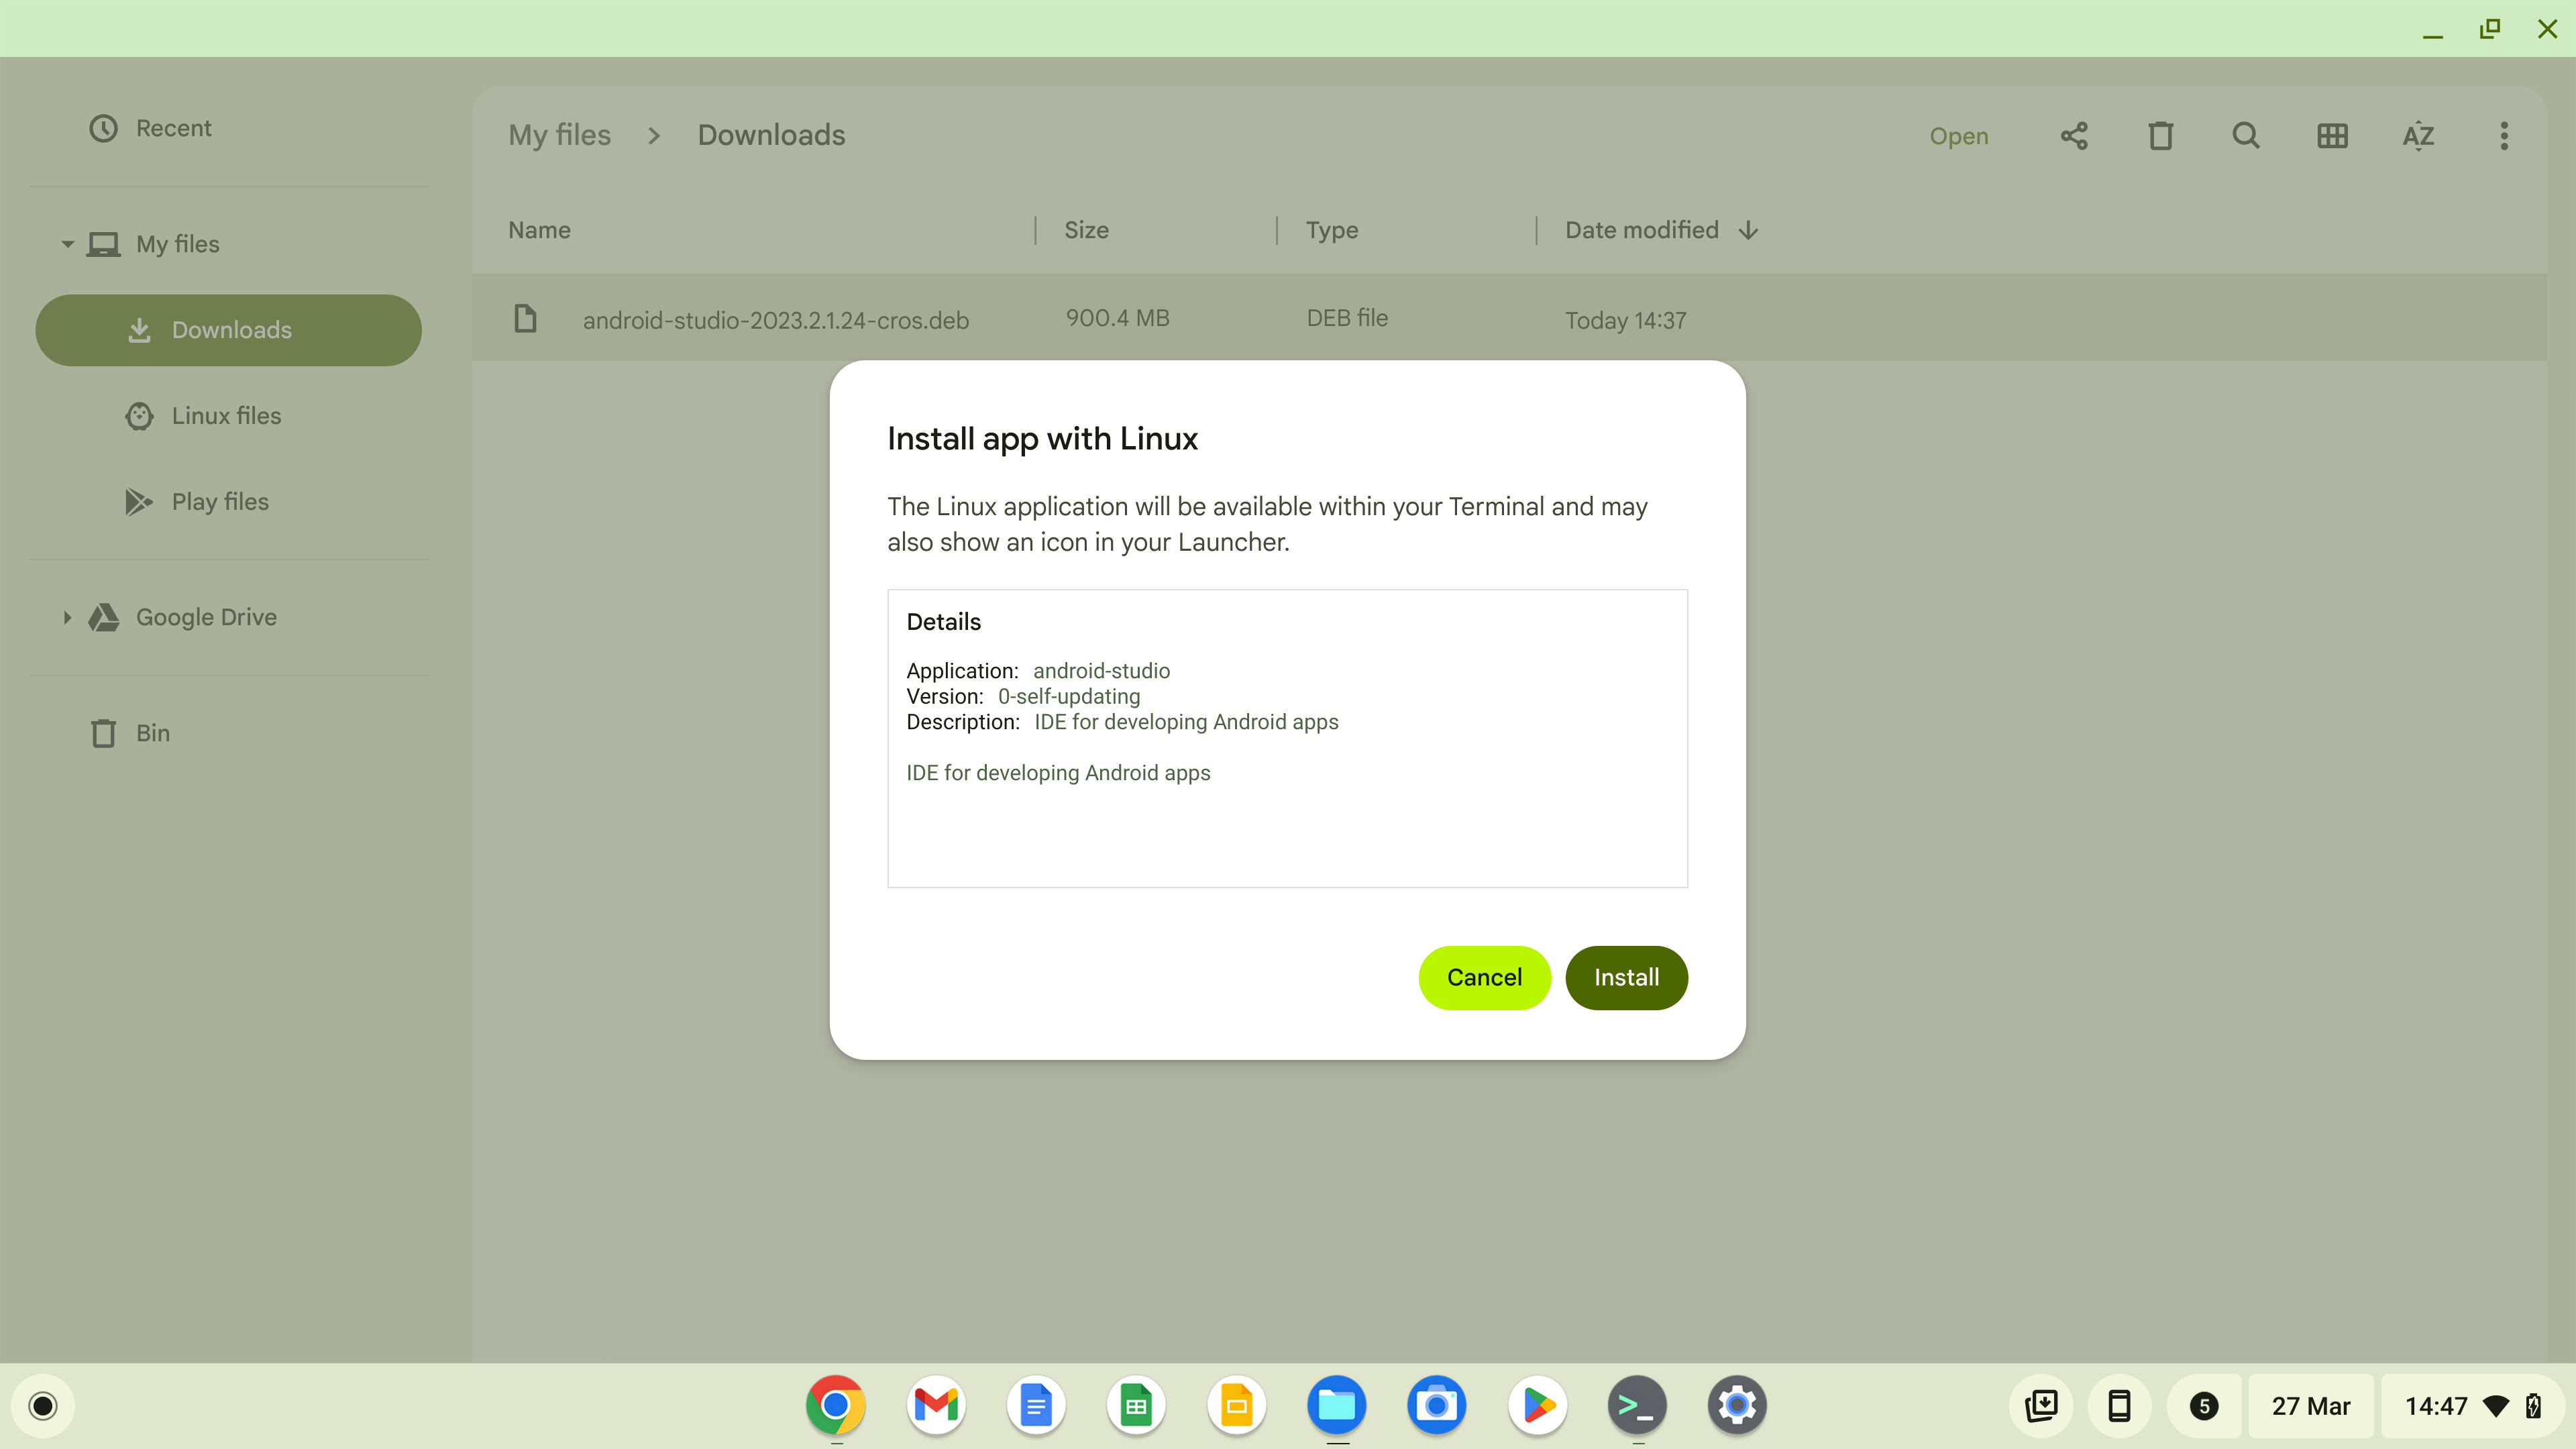
Task: Open Gmail from the shelf
Action: [x=936, y=1405]
